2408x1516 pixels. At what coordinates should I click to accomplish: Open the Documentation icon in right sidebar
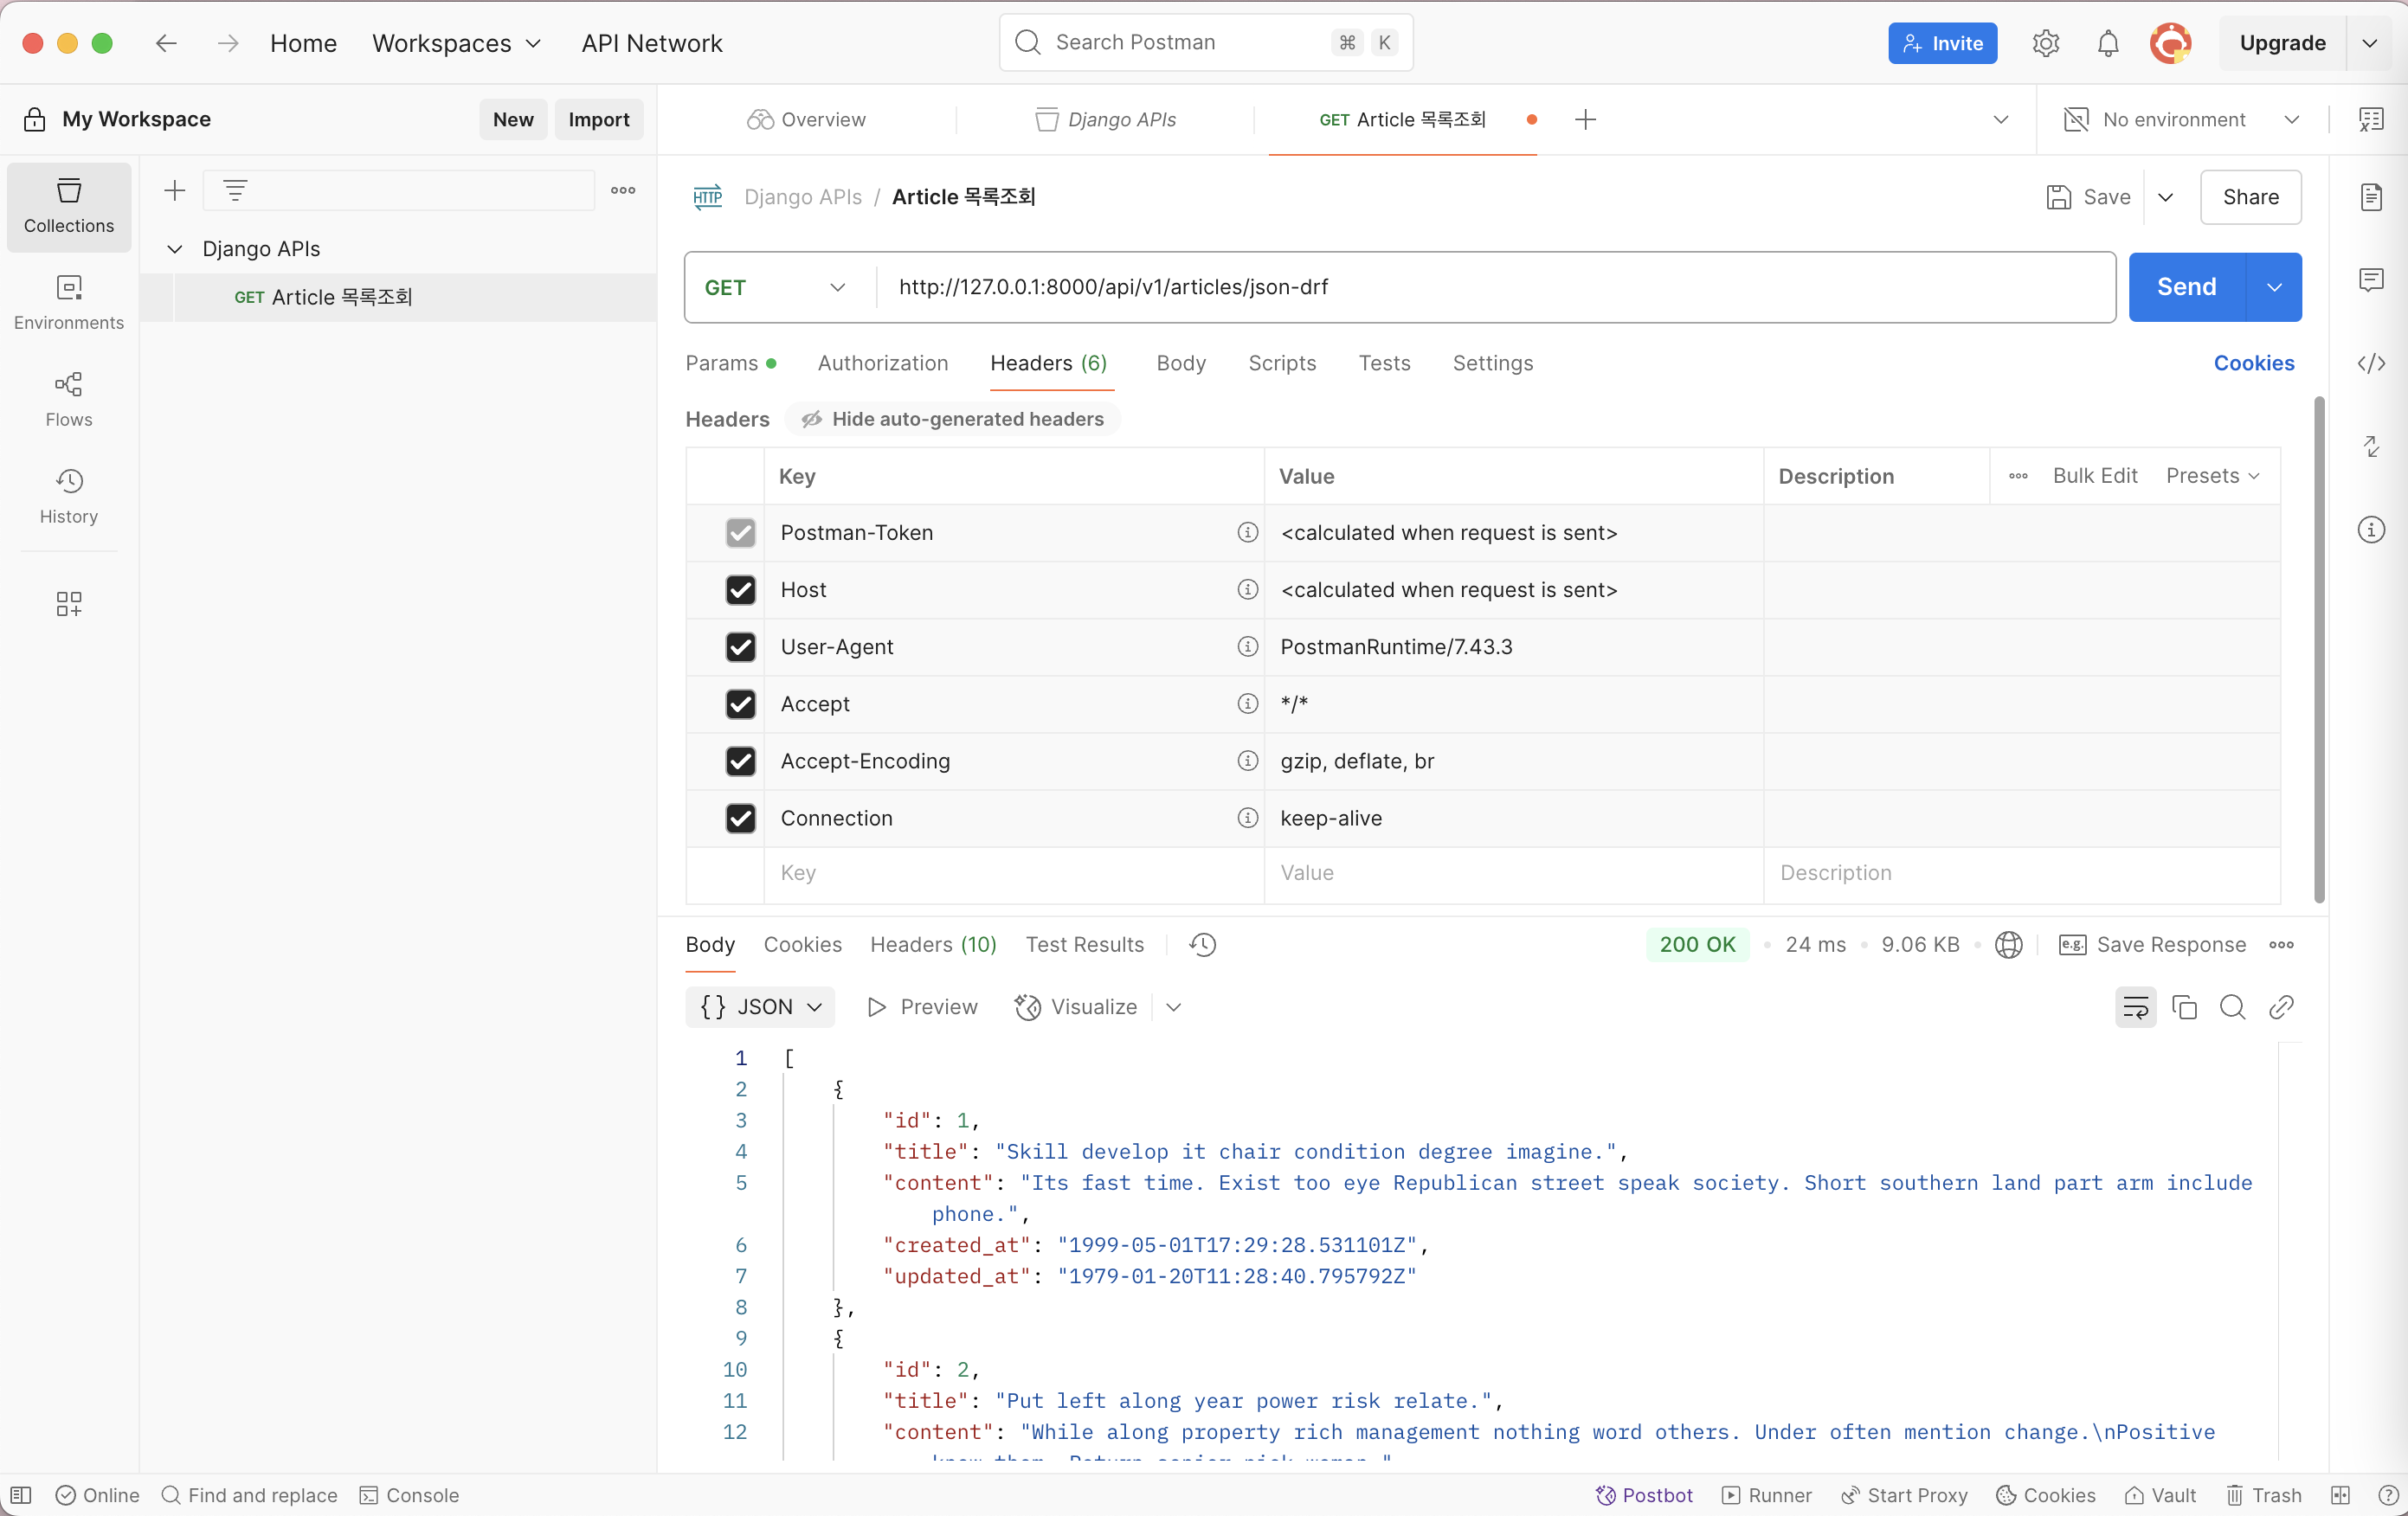pyautogui.click(x=2371, y=197)
